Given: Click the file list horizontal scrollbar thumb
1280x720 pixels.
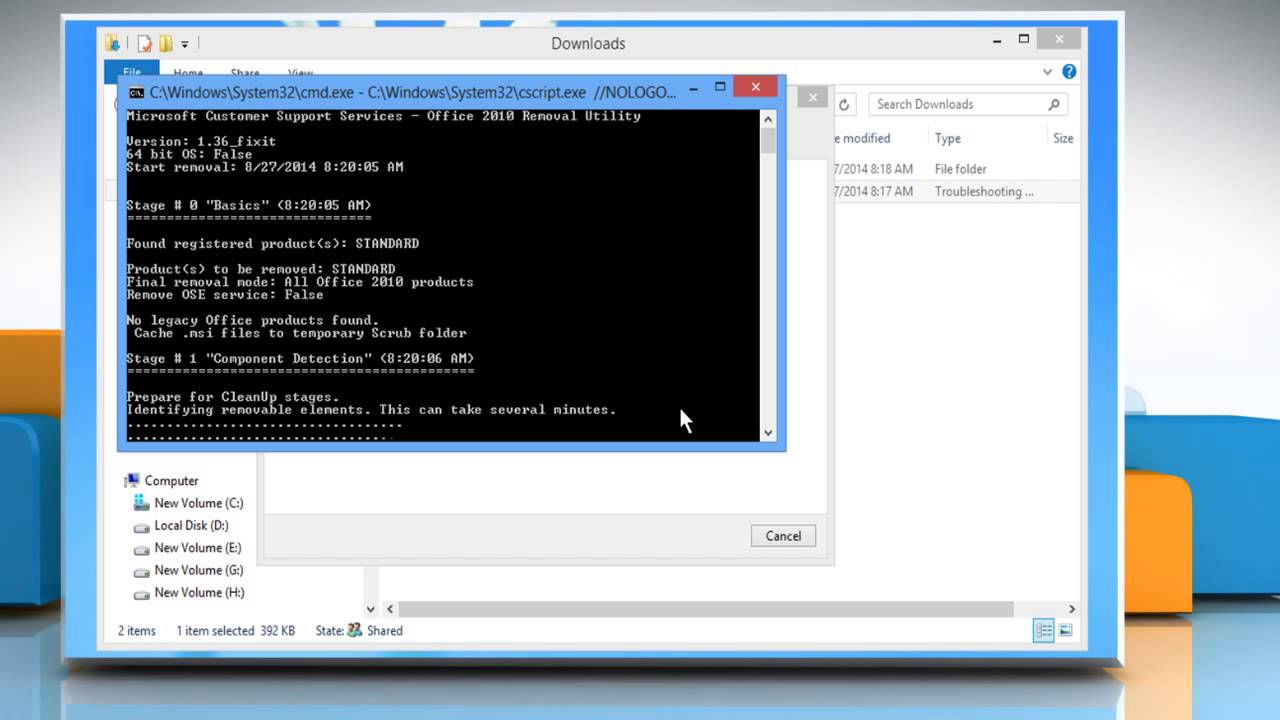Looking at the screenshot, I should coord(706,609).
